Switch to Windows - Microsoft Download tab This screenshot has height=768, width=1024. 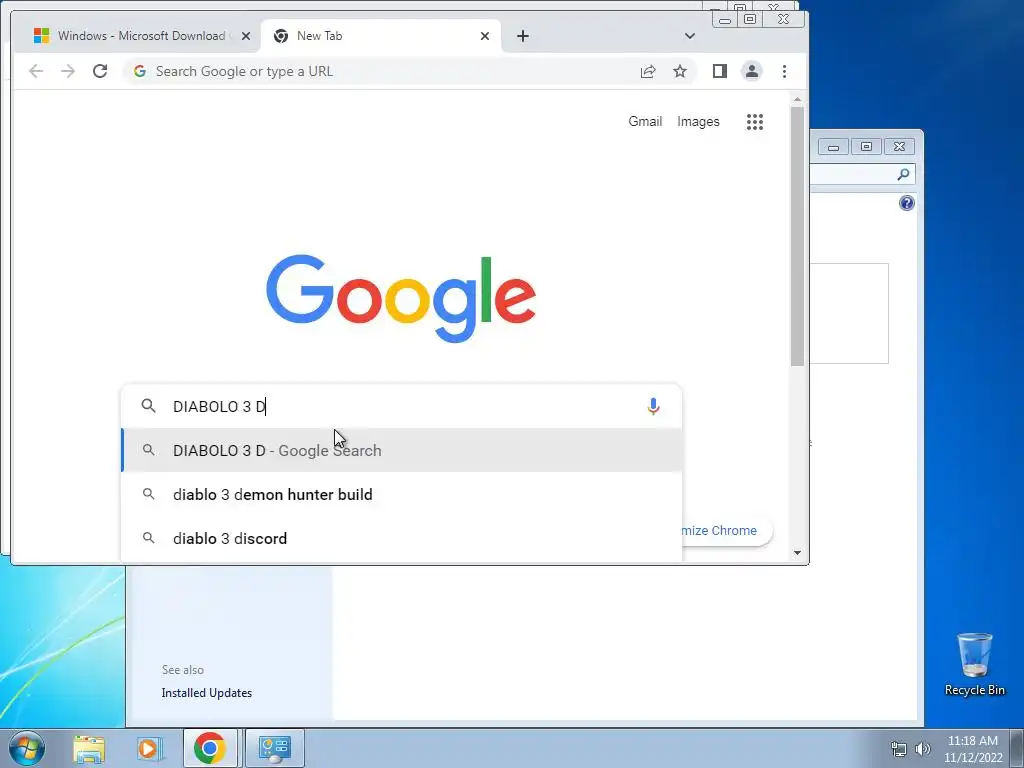[x=134, y=36]
